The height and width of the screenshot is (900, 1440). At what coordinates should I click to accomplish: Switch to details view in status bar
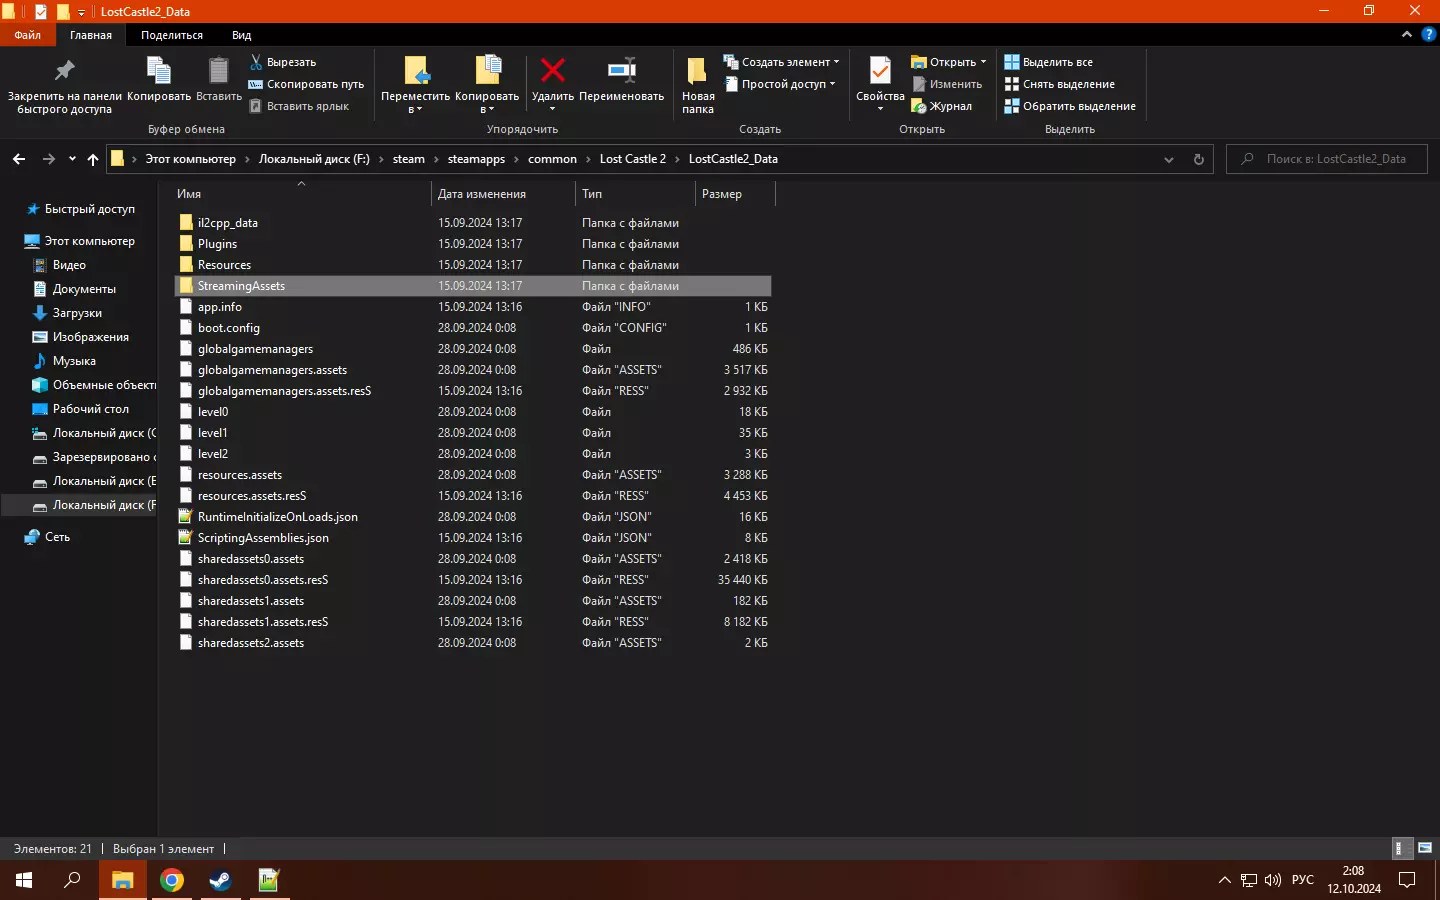[1402, 848]
